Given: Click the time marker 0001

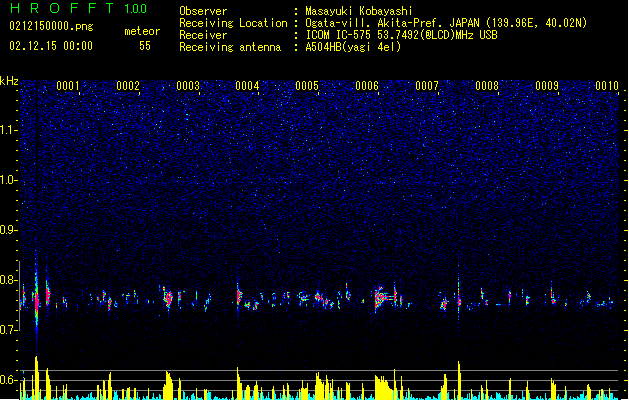Looking at the screenshot, I should [x=68, y=86].
